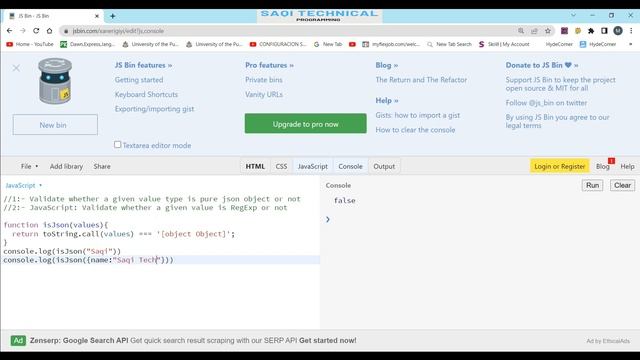The height and width of the screenshot is (360, 640).
Task: Create a New bin
Action: [55, 125]
